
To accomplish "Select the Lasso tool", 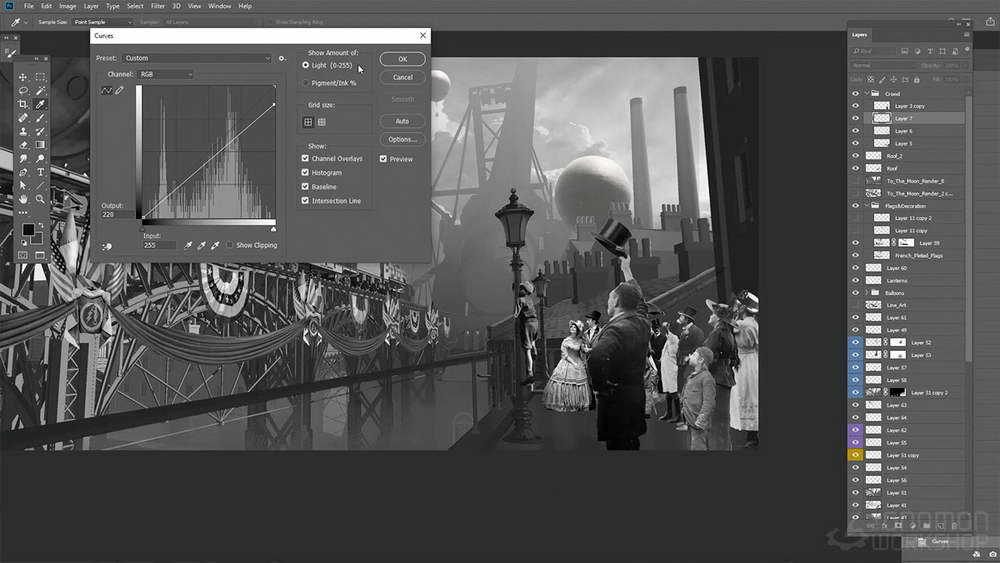I will (x=23, y=91).
